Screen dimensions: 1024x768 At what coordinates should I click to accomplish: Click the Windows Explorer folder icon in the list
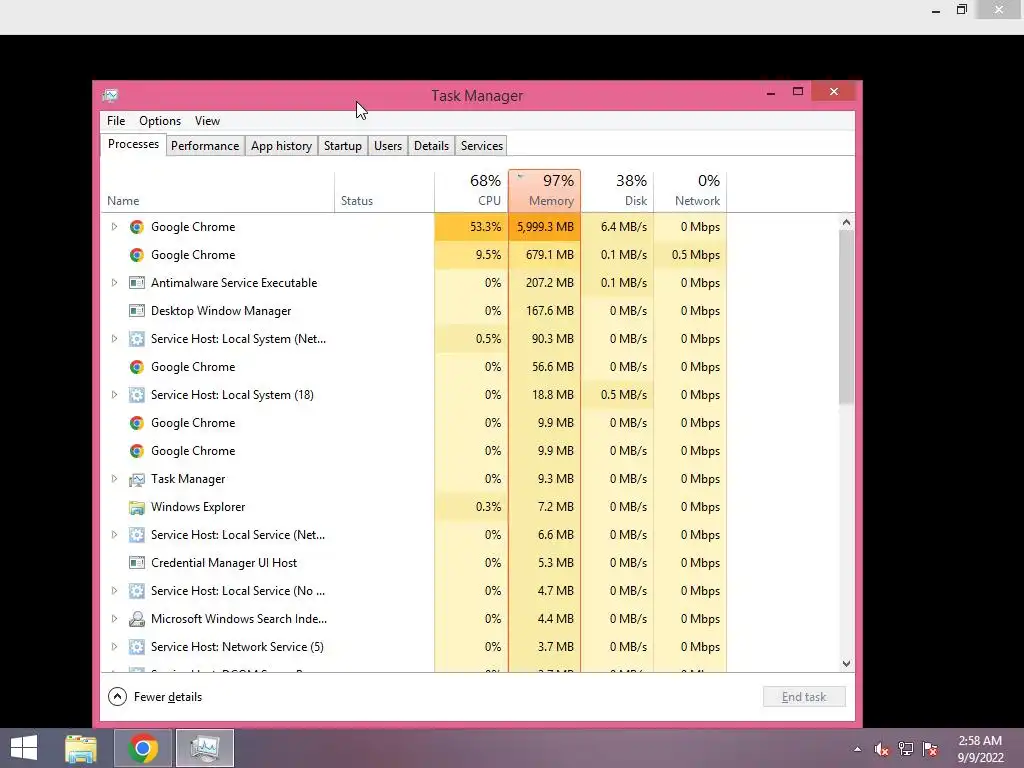point(136,507)
